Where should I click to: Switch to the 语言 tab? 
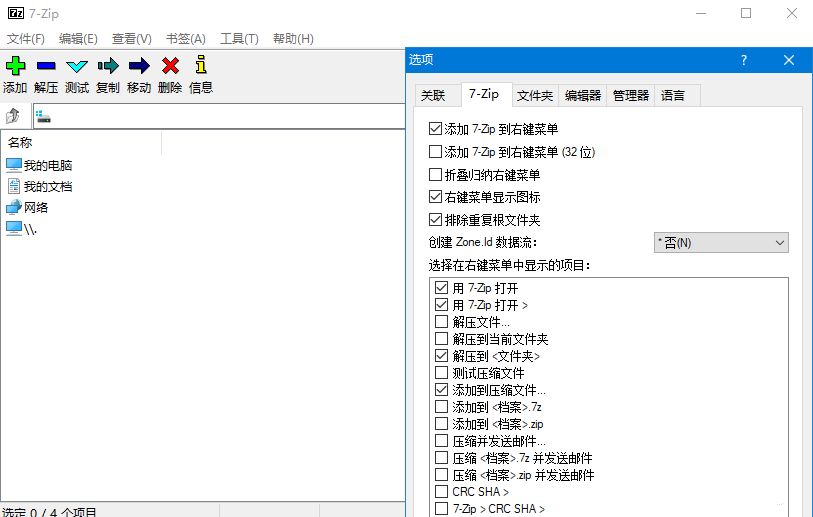[673, 96]
